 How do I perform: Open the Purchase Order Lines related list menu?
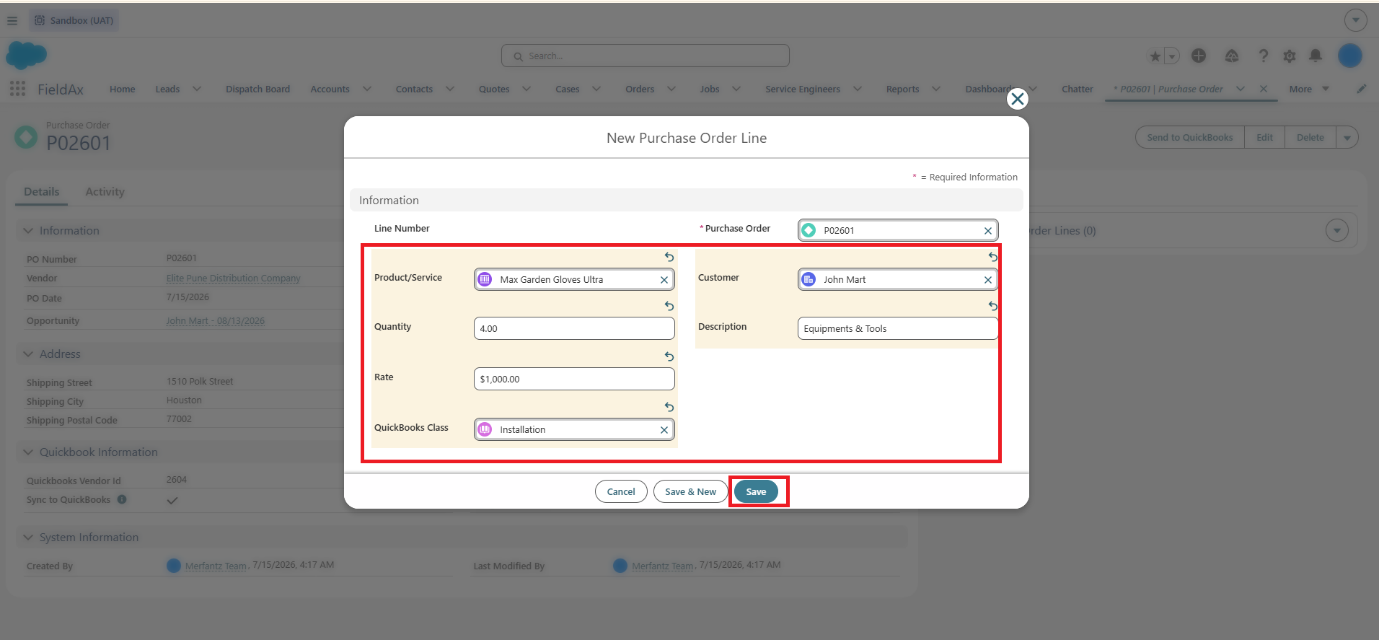1337,231
